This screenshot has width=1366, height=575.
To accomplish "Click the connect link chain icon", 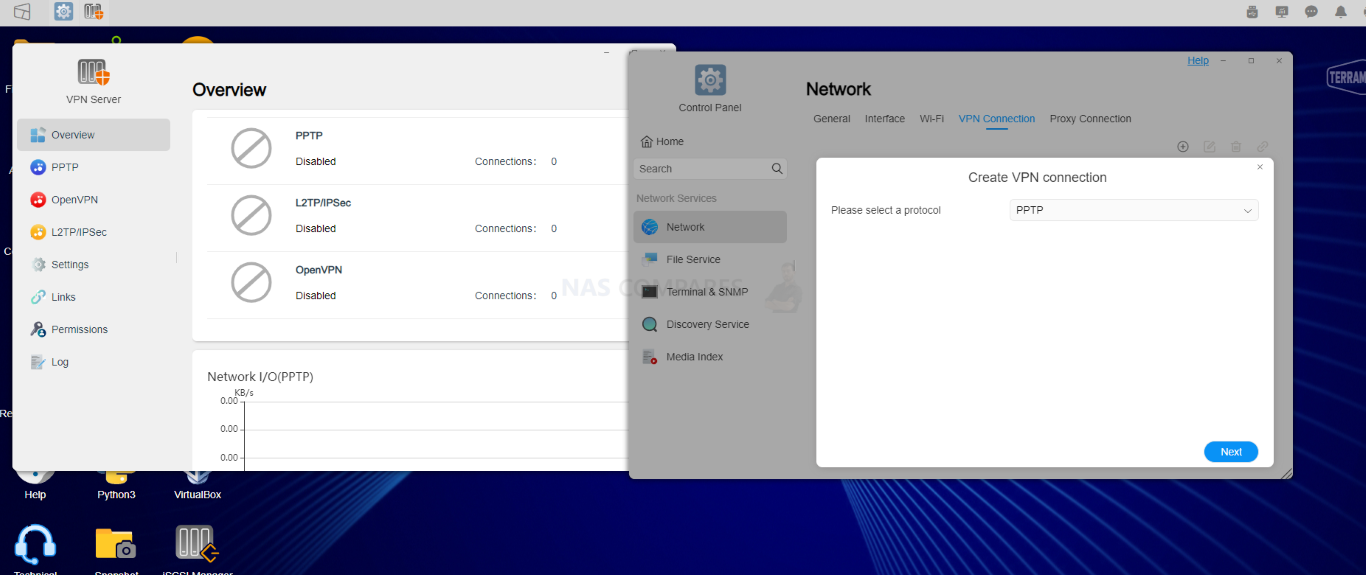I will tap(1263, 147).
